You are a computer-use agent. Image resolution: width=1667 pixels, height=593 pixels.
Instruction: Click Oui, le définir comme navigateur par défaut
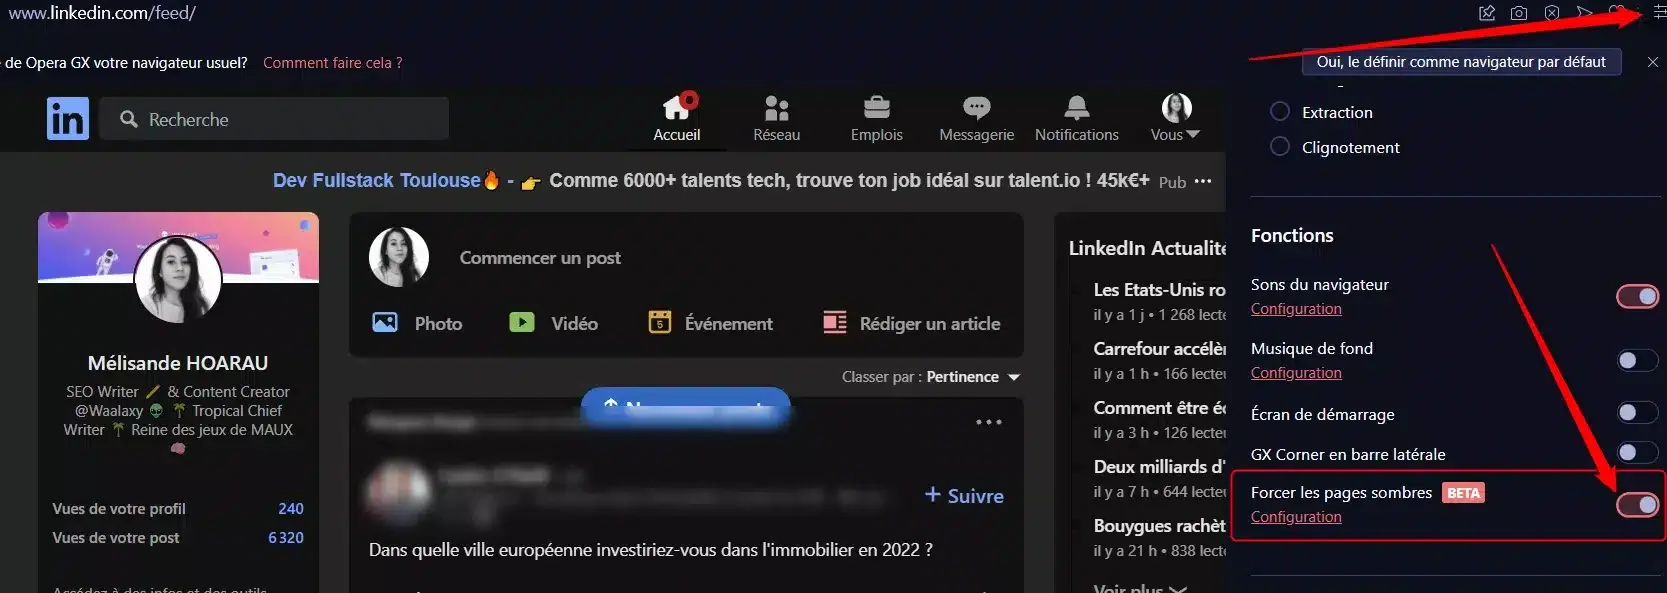[1461, 62]
